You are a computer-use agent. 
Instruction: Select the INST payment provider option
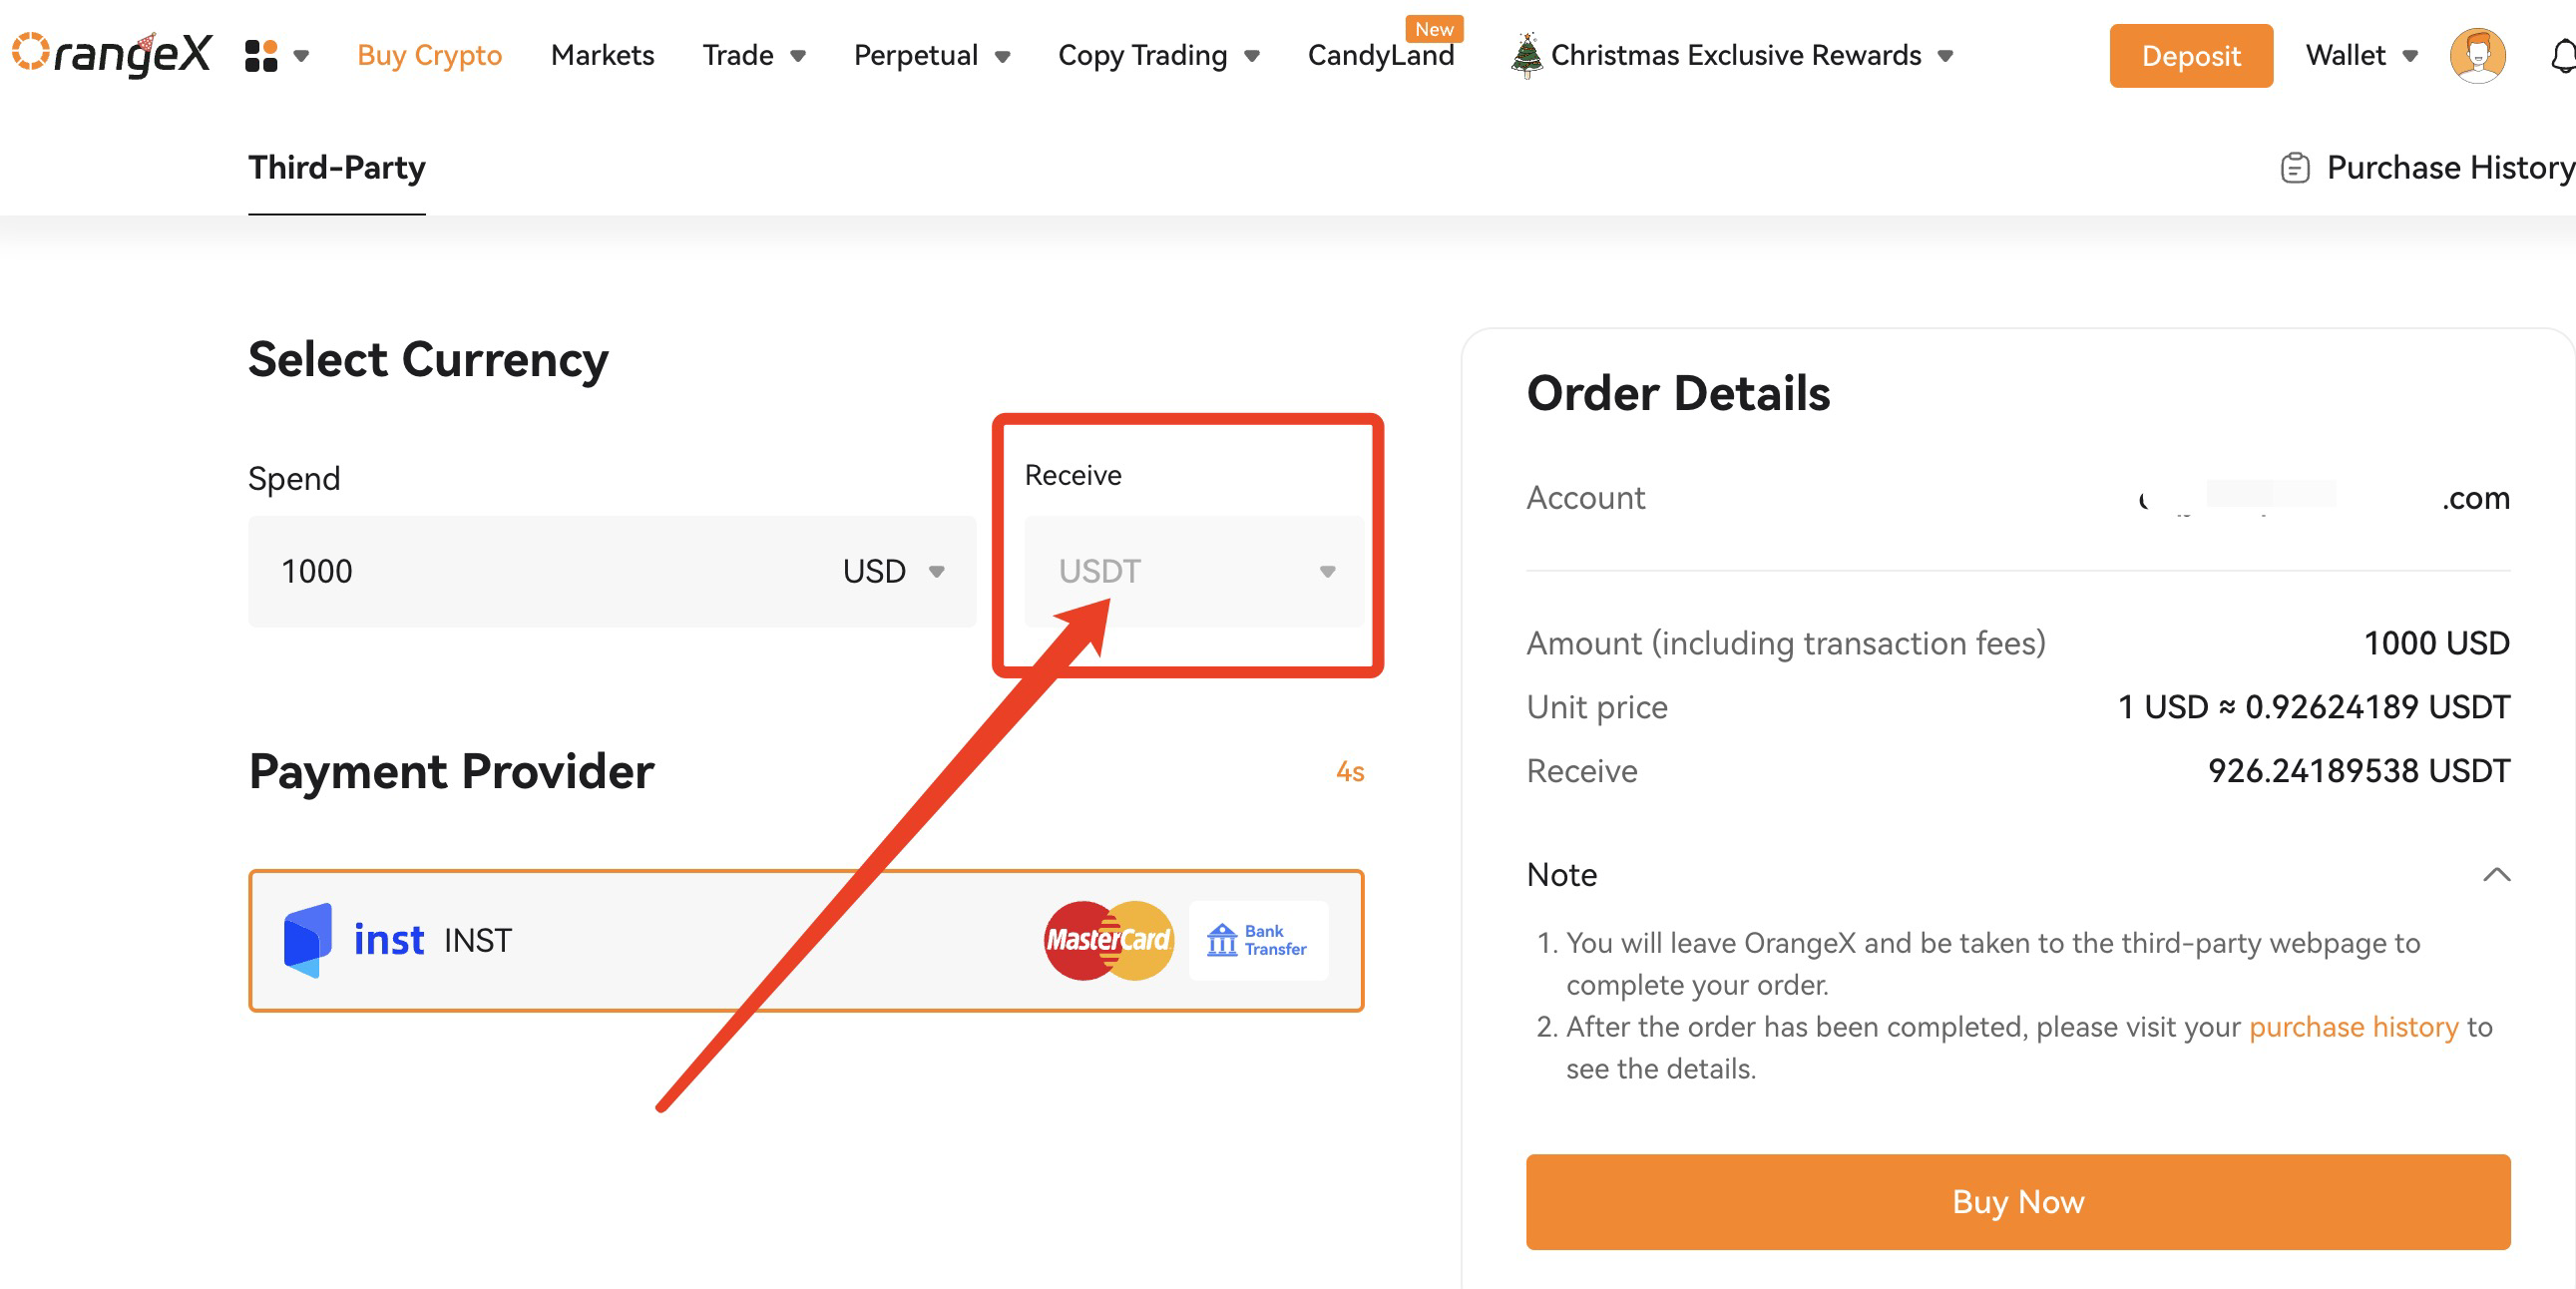[x=806, y=940]
